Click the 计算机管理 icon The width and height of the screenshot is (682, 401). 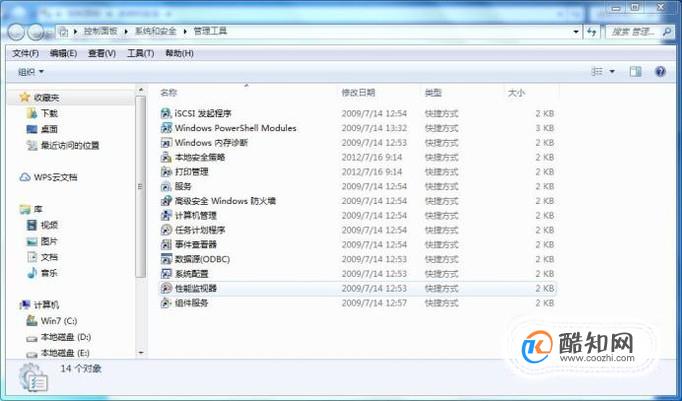166,215
